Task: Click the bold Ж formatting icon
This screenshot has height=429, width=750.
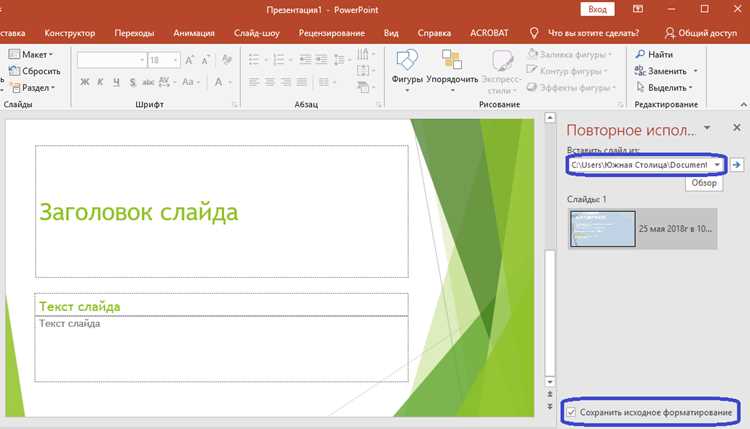Action: coord(85,82)
